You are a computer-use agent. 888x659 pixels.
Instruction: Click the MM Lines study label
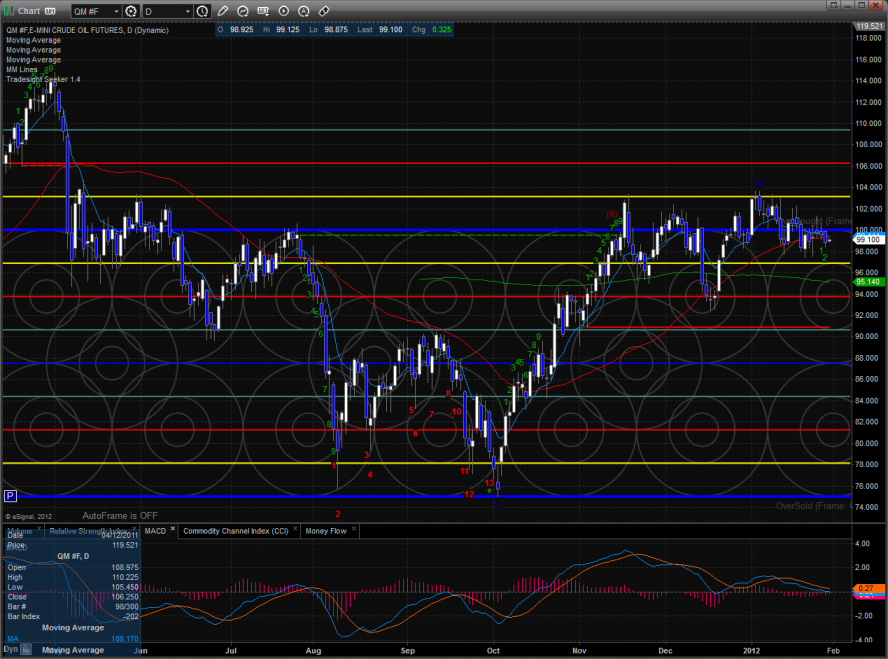[x=22, y=70]
